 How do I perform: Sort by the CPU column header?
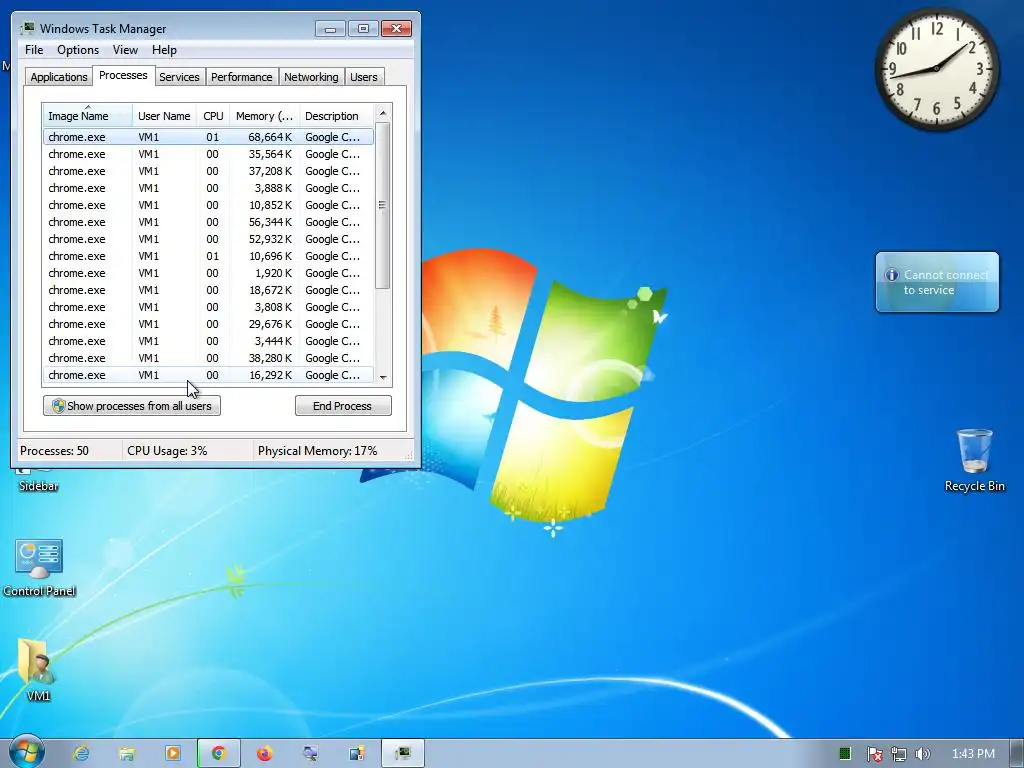(213, 116)
